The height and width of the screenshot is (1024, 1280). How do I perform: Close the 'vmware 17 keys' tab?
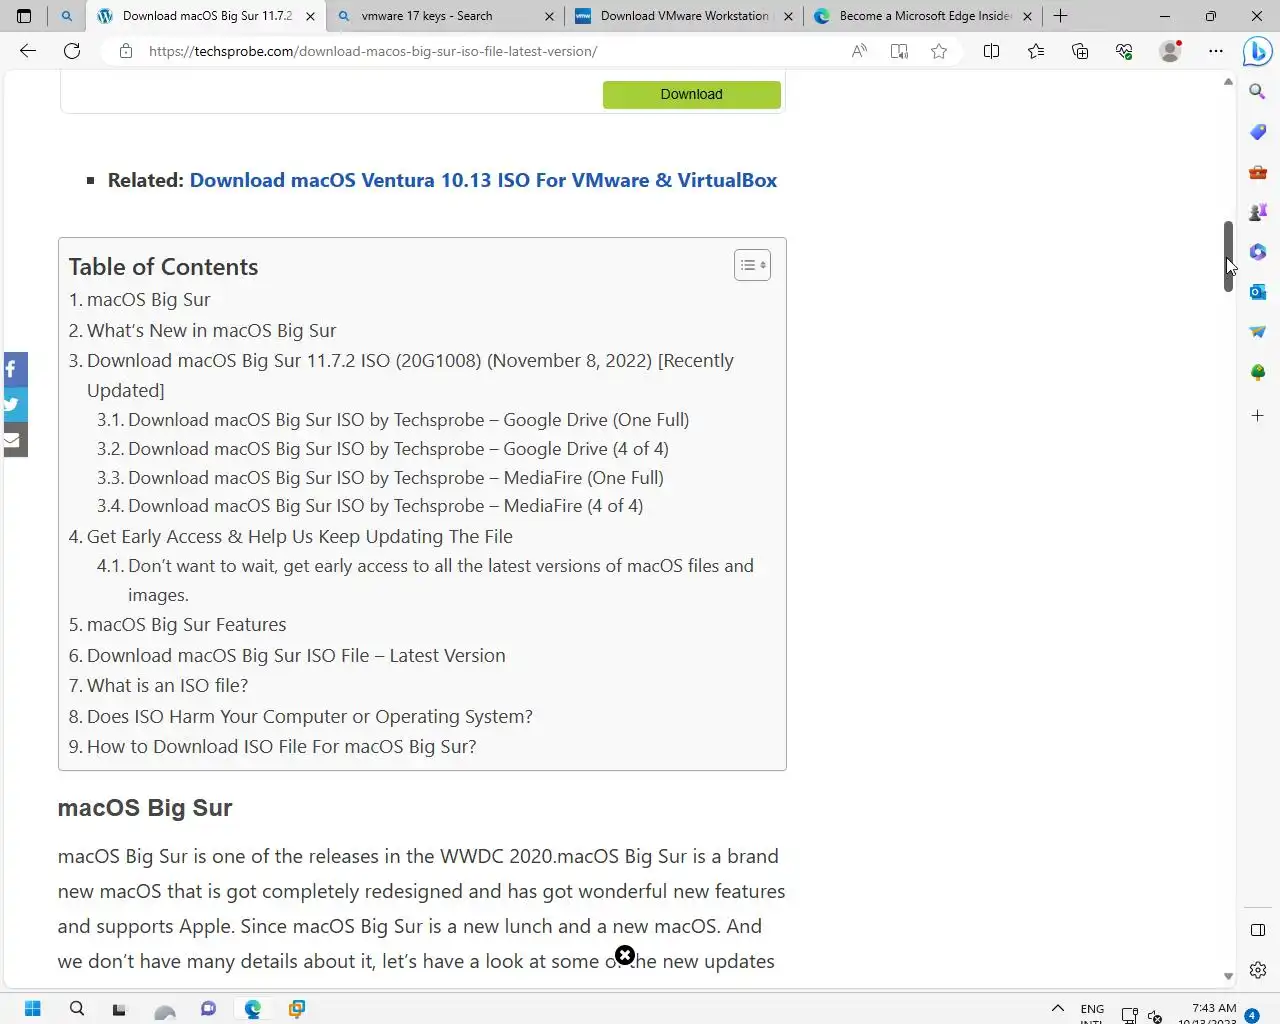pos(549,16)
